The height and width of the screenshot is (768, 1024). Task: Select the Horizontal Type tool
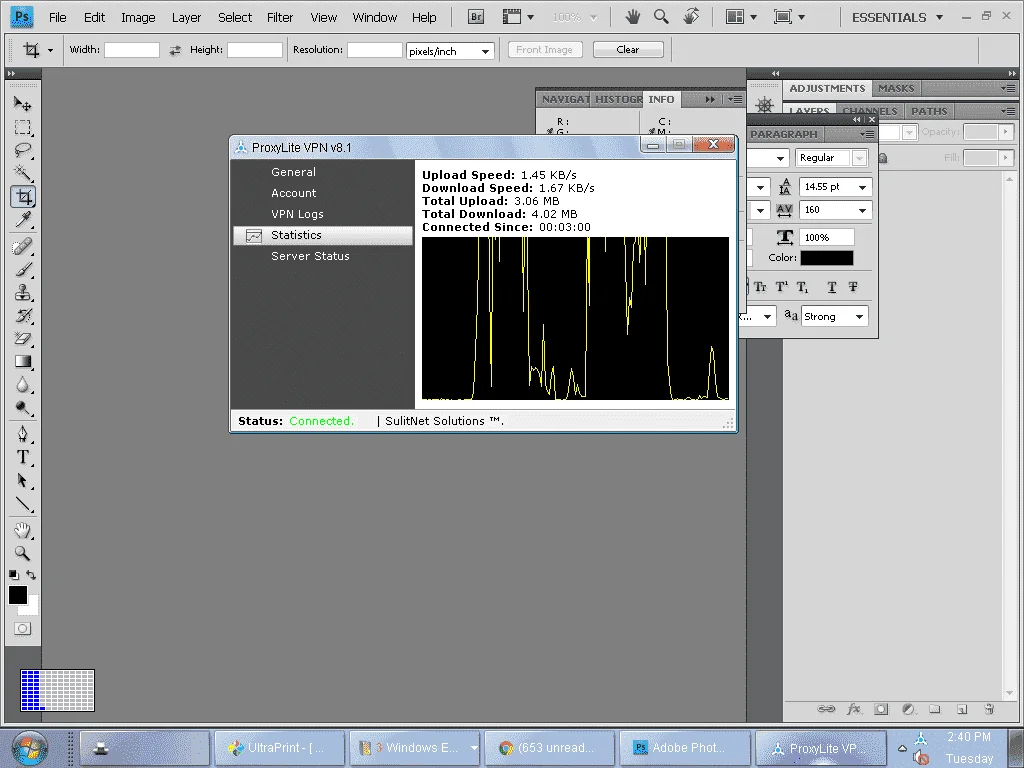23,457
